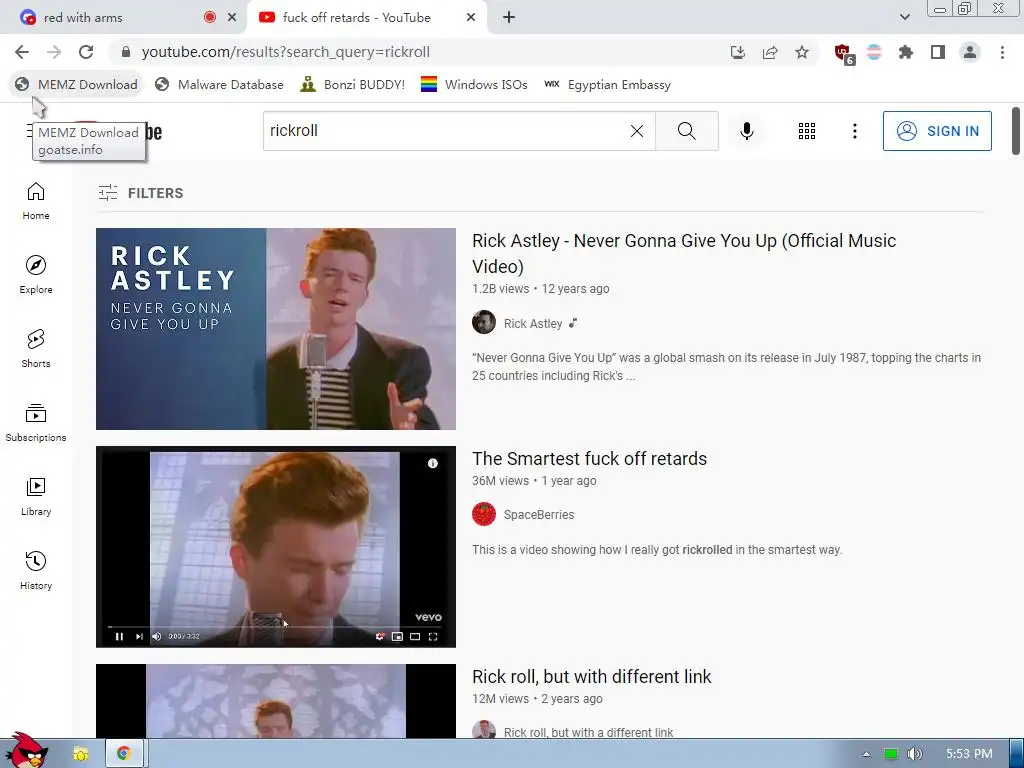Show hidden tray icons arrow

point(866,754)
